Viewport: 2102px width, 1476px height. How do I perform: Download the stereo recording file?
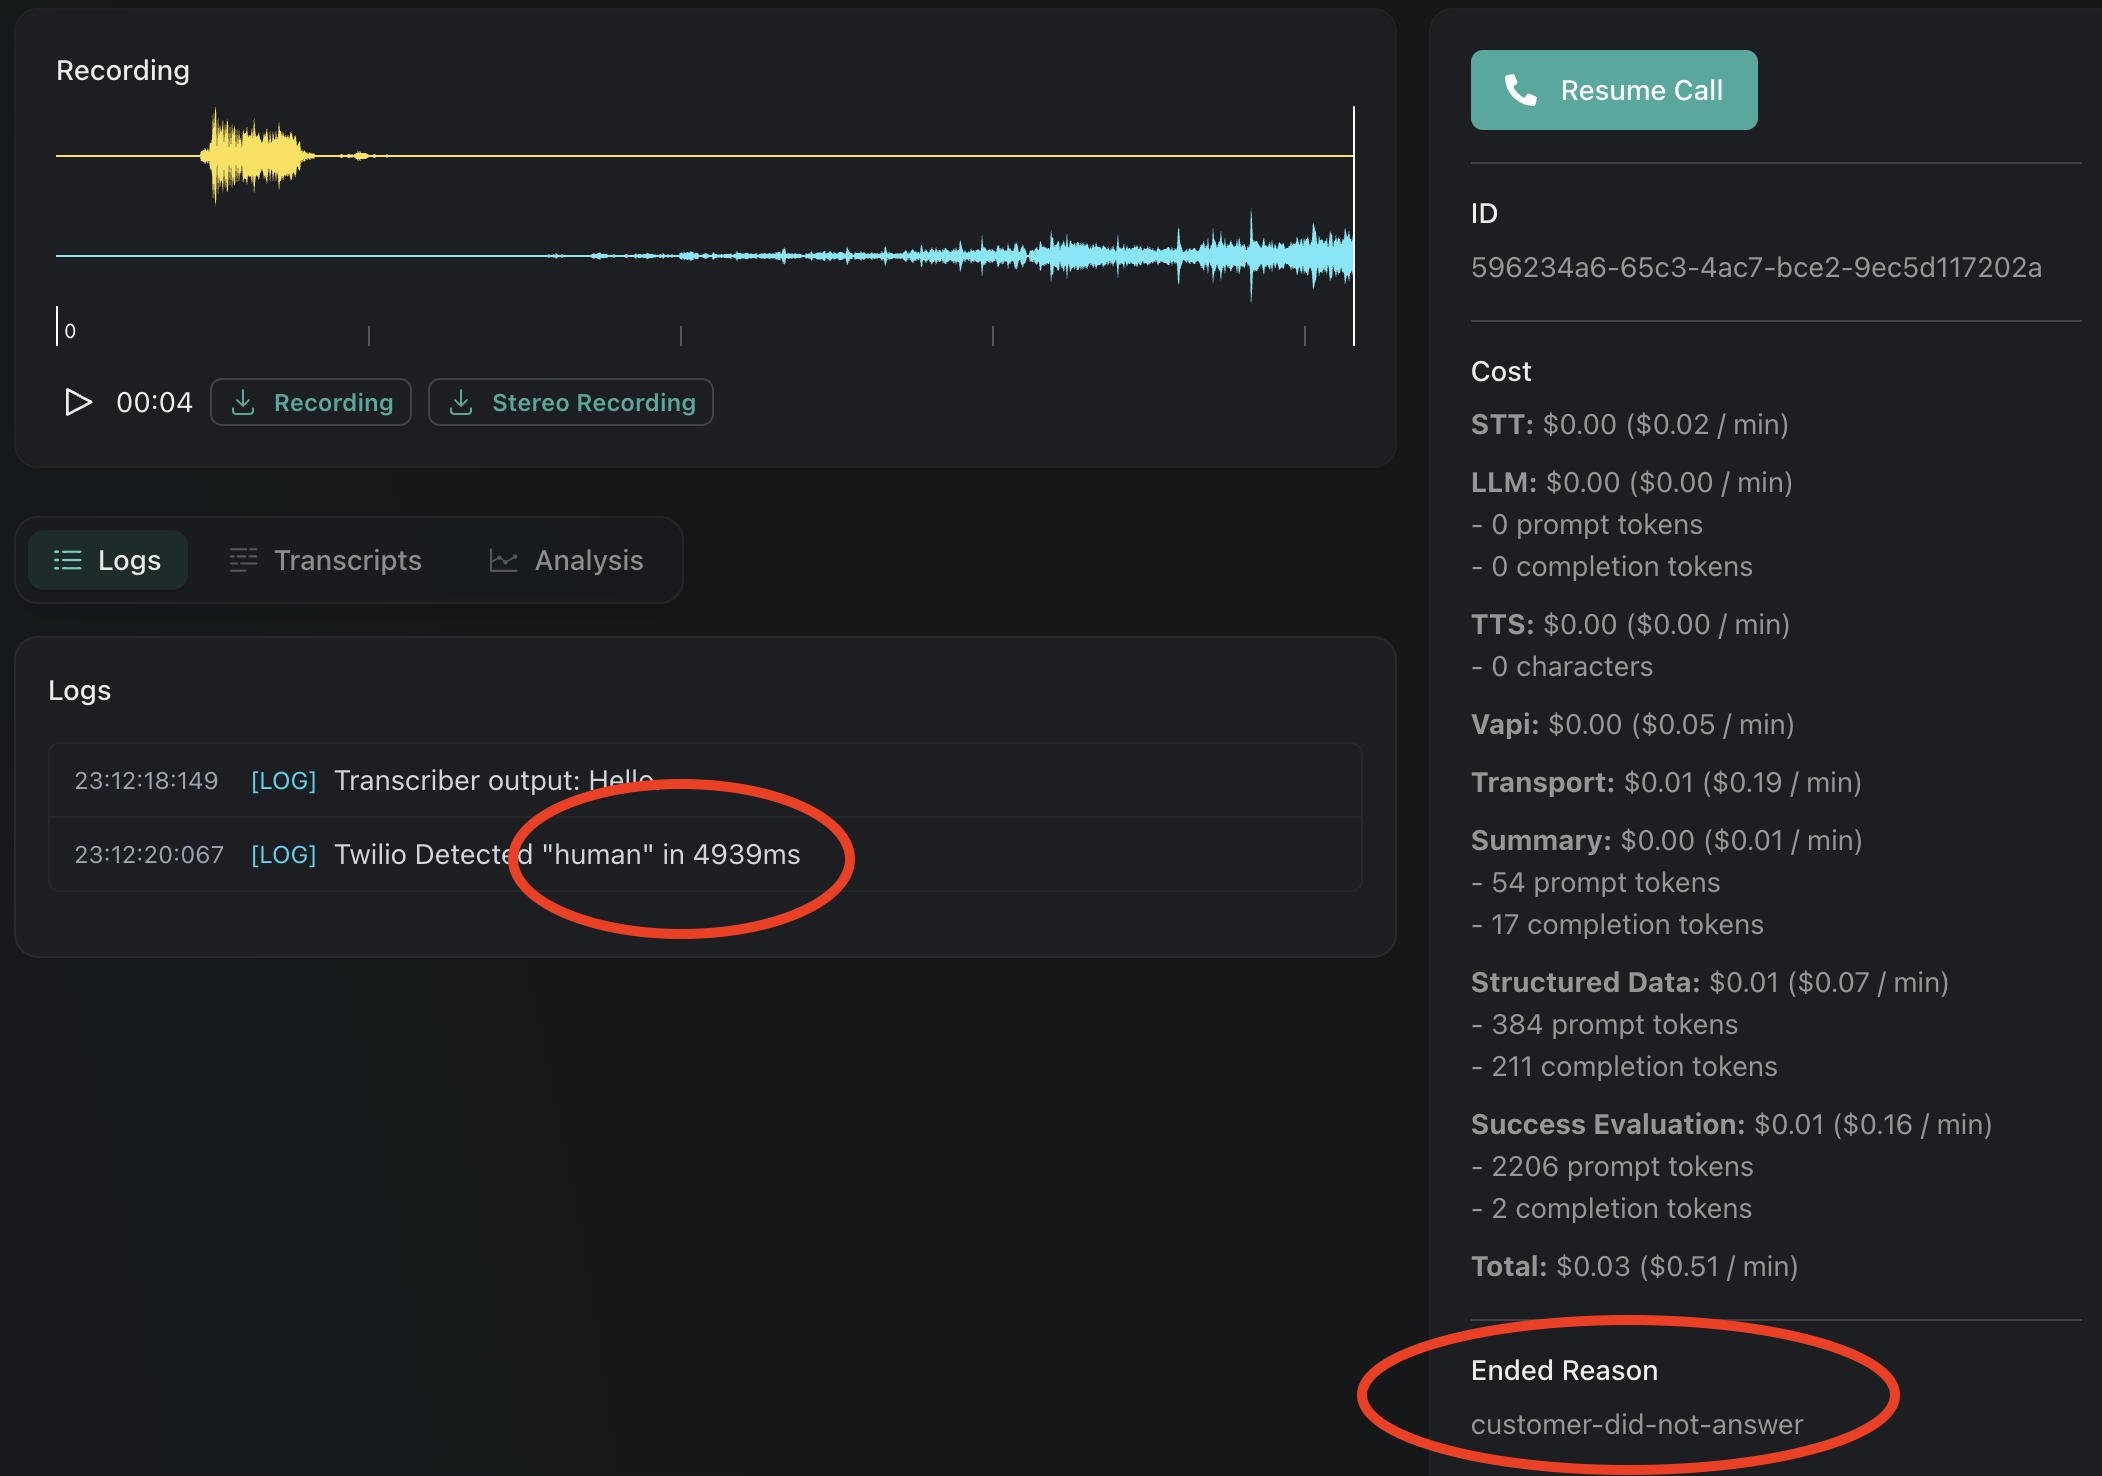pos(570,402)
